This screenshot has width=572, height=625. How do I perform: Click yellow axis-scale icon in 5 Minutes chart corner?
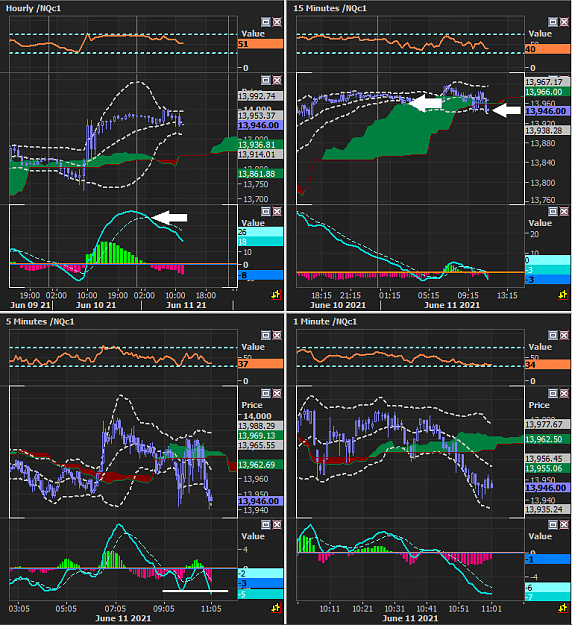pyautogui.click(x=276, y=608)
